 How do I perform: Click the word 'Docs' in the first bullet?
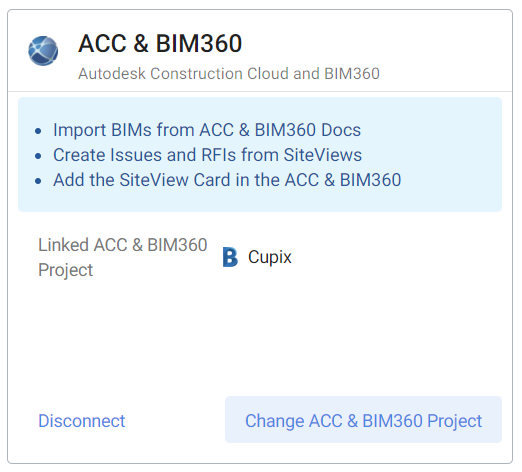(x=341, y=130)
